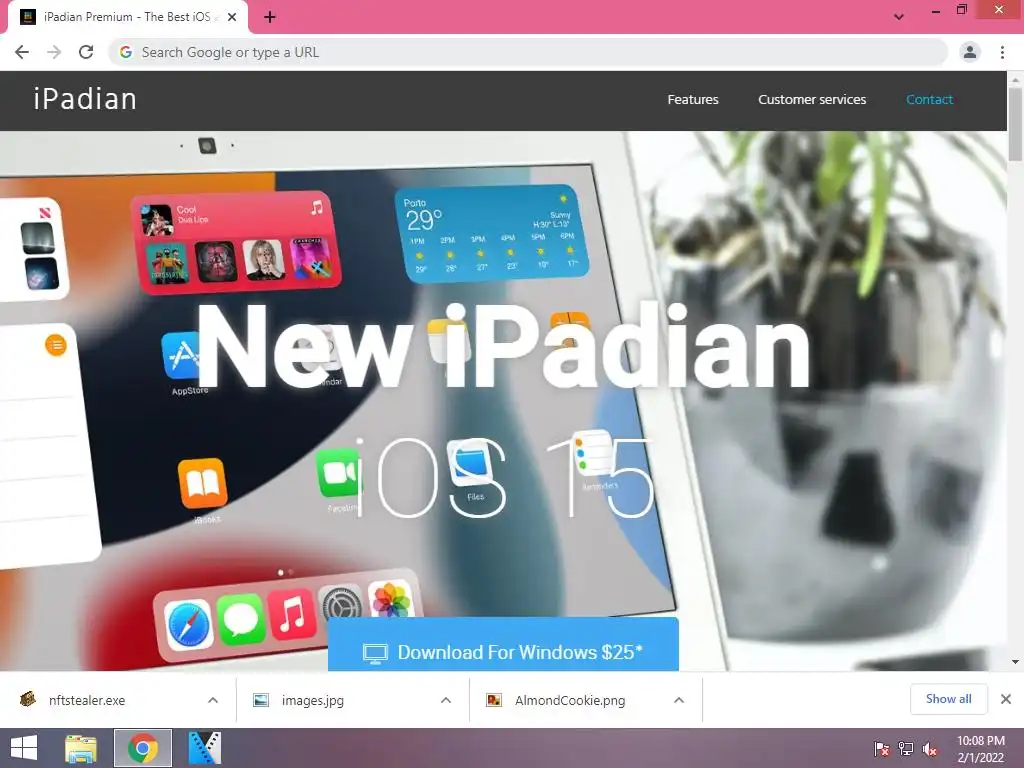Click the Chrome taskbar icon
Image resolution: width=1024 pixels, height=768 pixels.
(143, 748)
